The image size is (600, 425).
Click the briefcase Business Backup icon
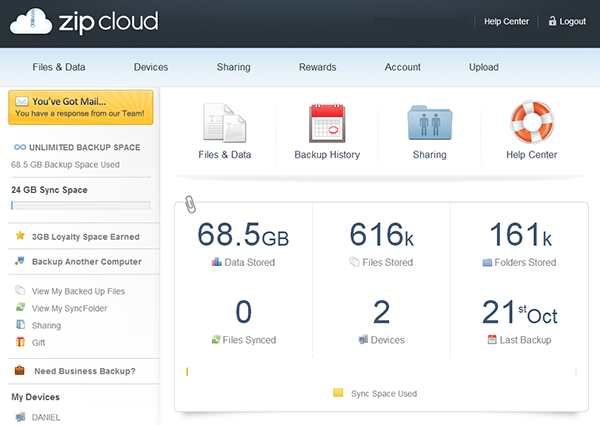[20, 370]
